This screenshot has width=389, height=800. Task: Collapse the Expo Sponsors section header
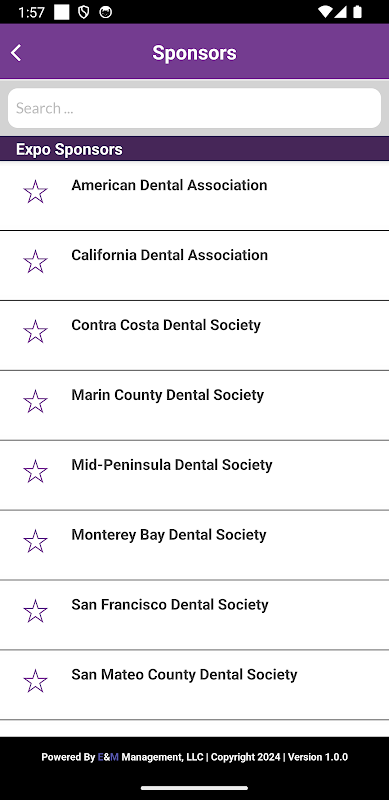[x=194, y=149]
